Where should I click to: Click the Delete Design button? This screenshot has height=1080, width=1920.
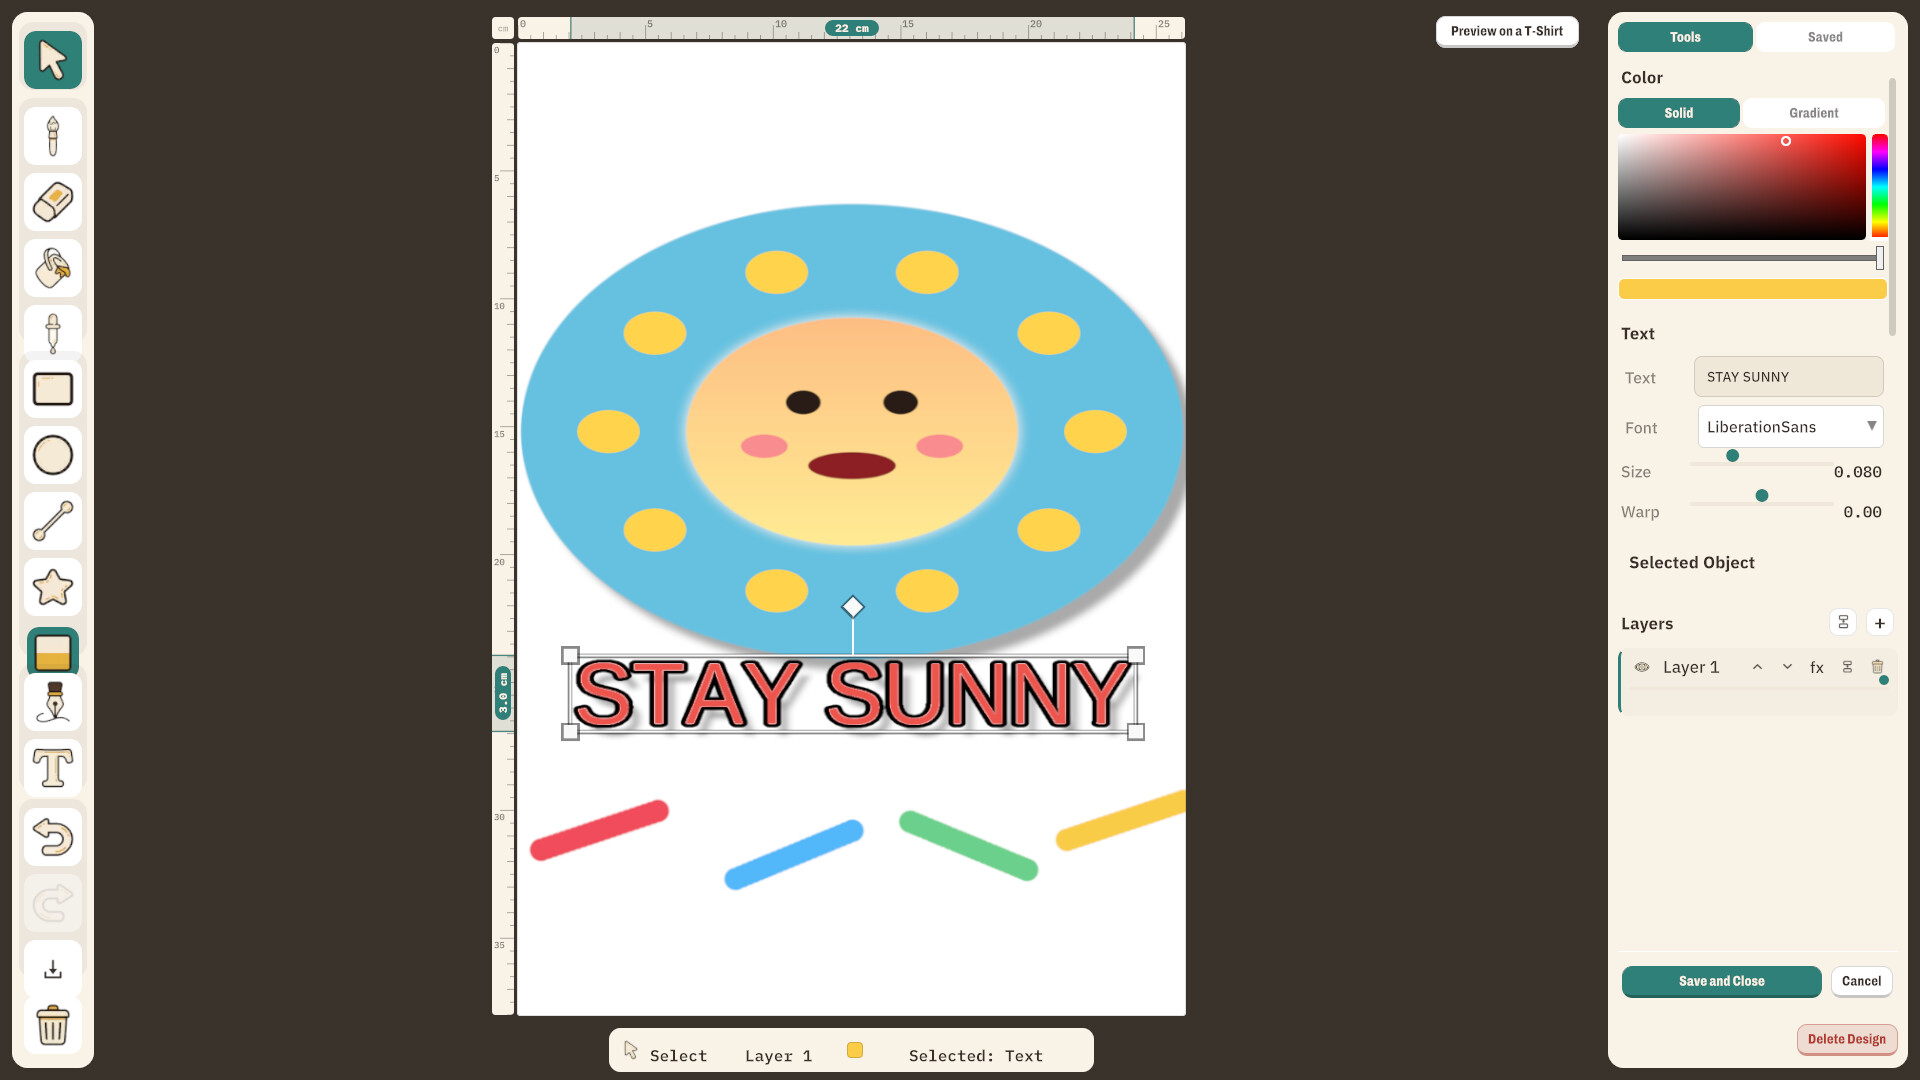[x=1846, y=1039]
